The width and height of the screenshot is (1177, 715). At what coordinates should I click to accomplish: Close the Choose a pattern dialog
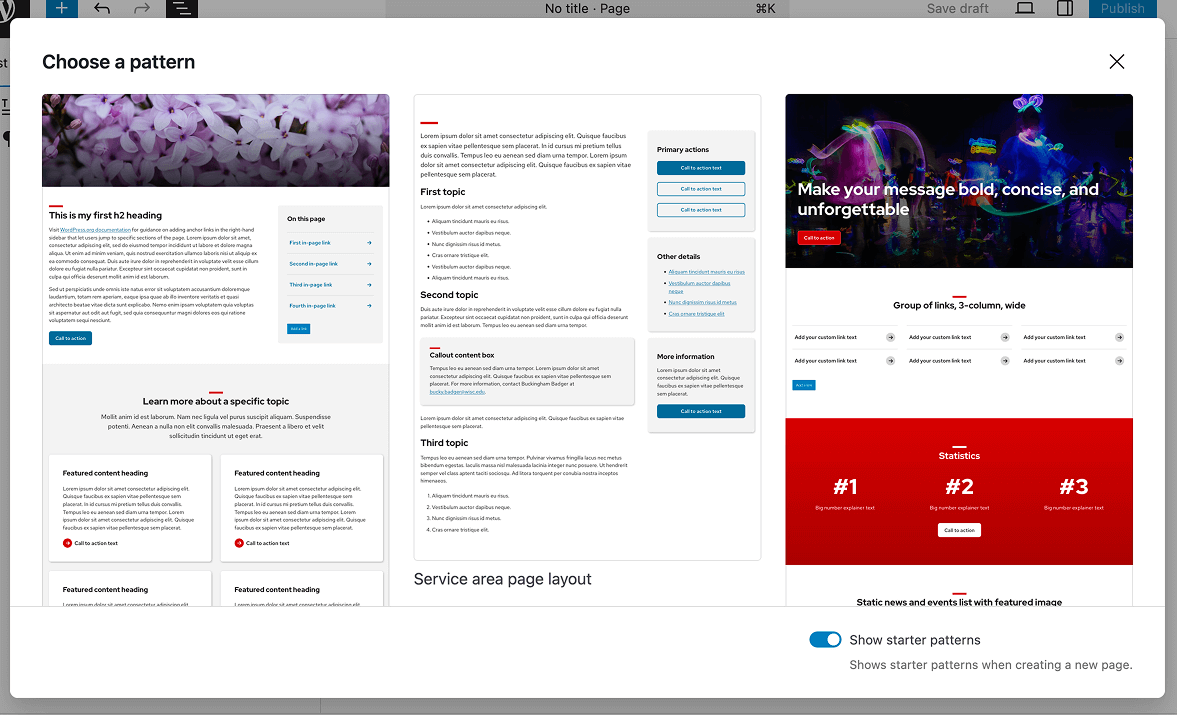tap(1117, 62)
